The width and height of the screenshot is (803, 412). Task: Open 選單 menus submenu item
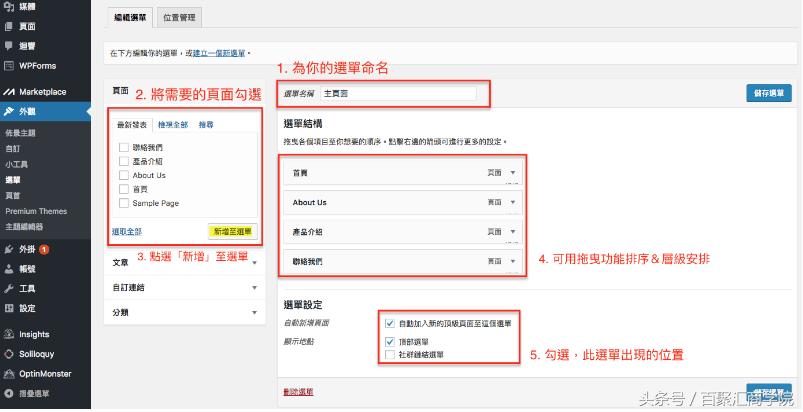click(x=13, y=180)
